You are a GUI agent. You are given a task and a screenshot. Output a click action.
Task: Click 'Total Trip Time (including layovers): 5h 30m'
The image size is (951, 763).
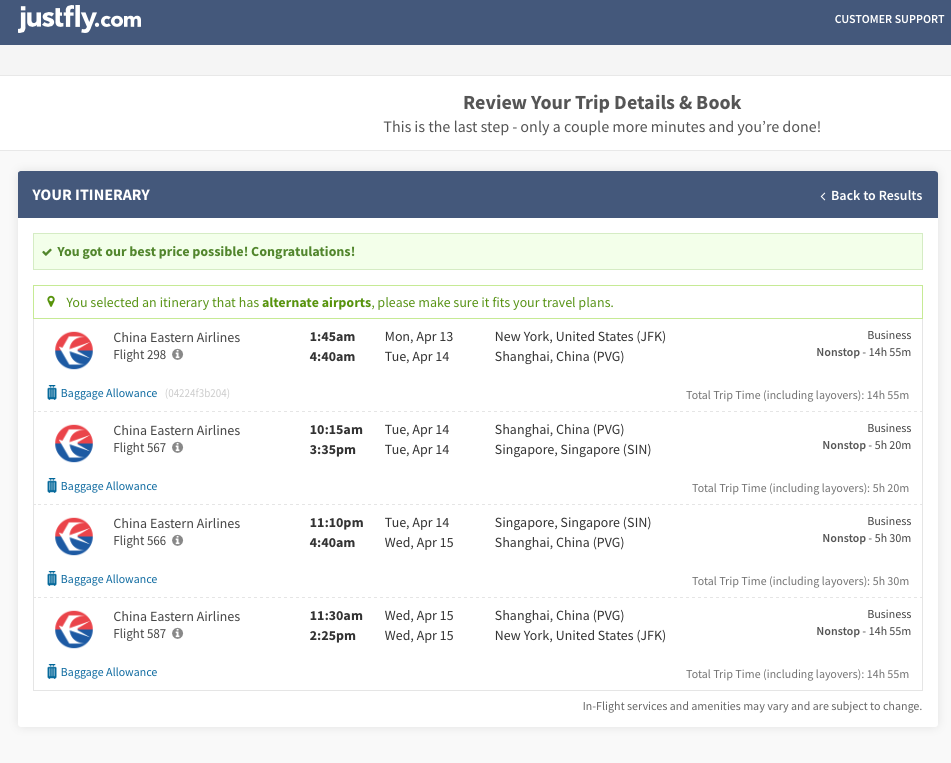point(801,581)
